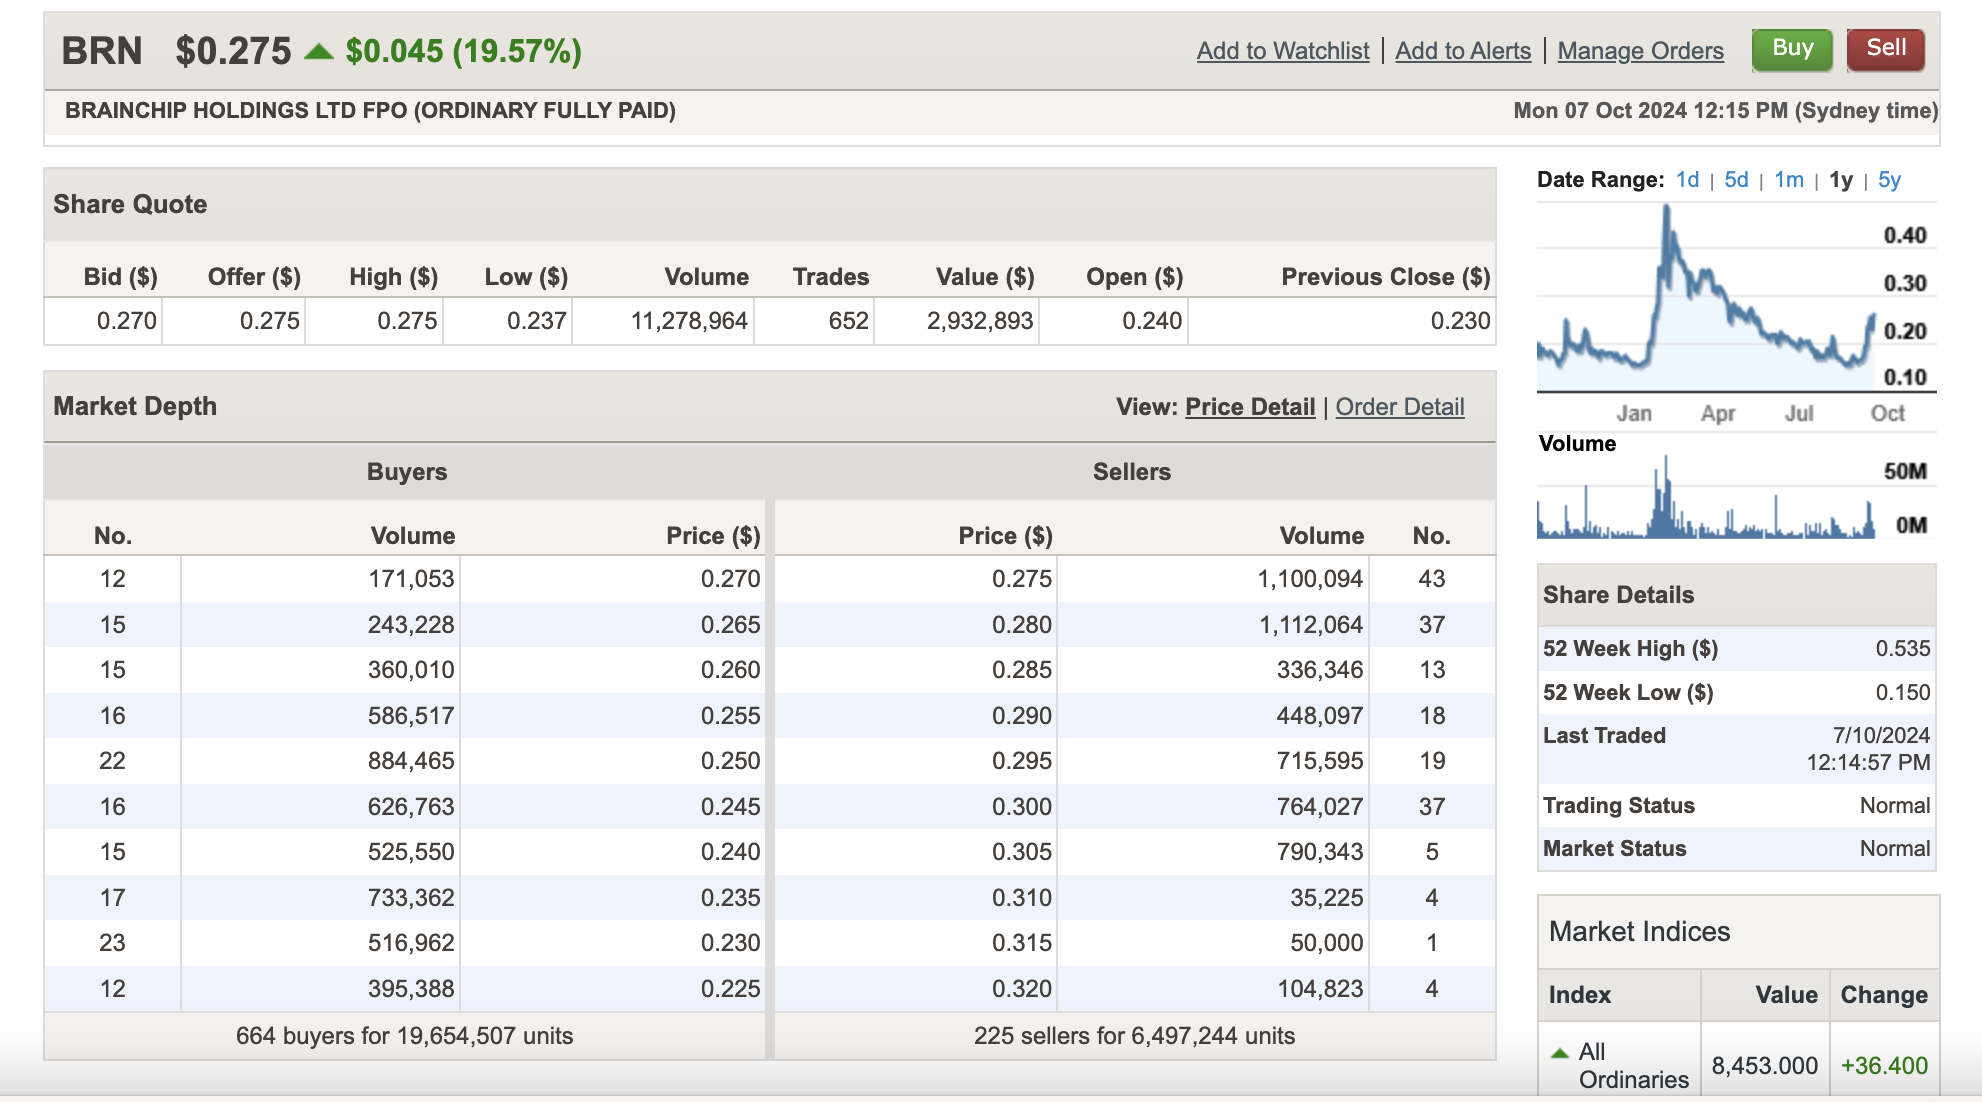
Task: Select 1y chart date range
Action: [x=1840, y=180]
